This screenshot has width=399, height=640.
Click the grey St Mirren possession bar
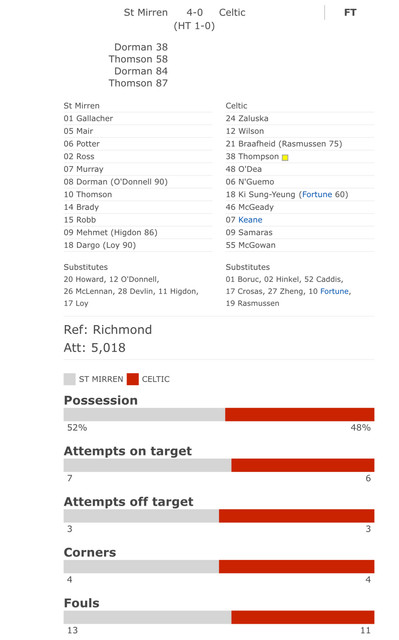tap(144, 414)
